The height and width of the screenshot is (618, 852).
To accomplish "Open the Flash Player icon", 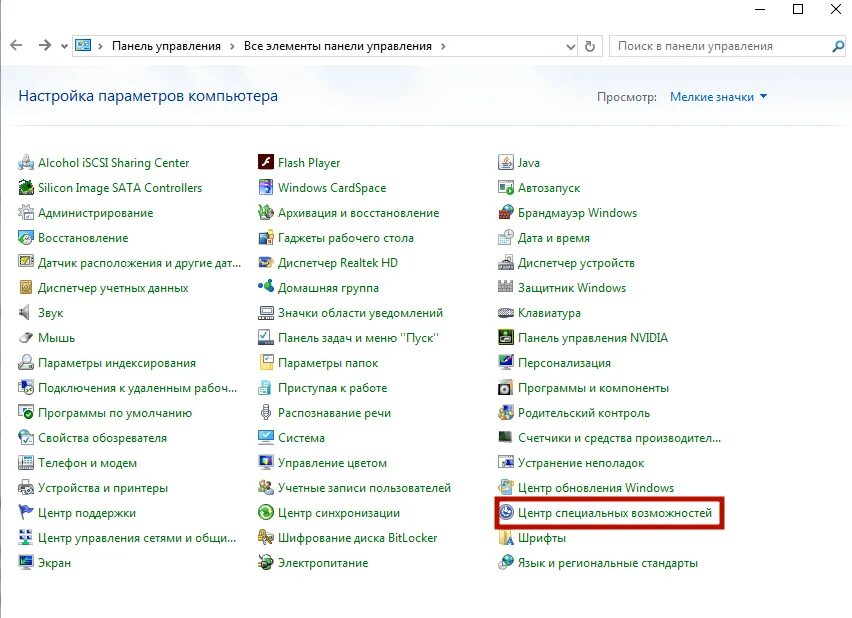I will coord(266,163).
